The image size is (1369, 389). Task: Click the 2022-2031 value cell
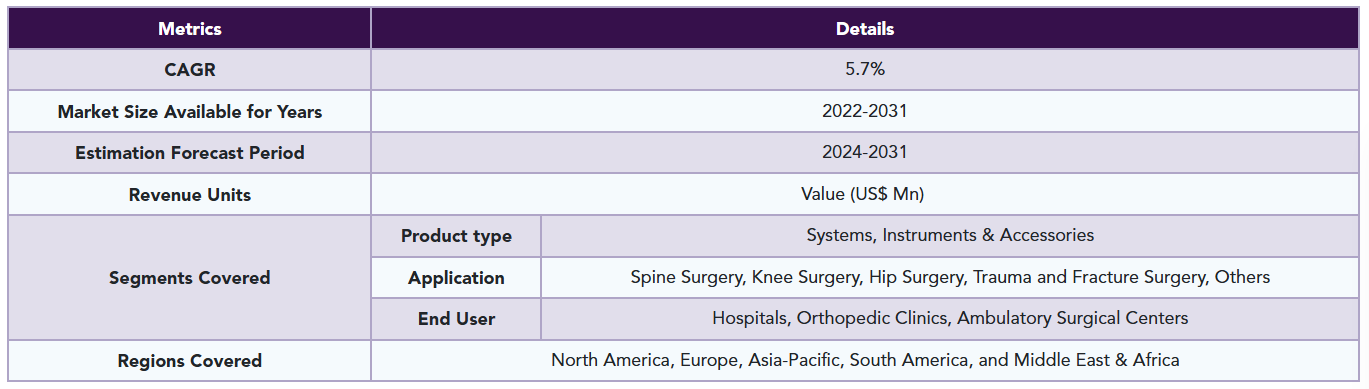pos(865,112)
